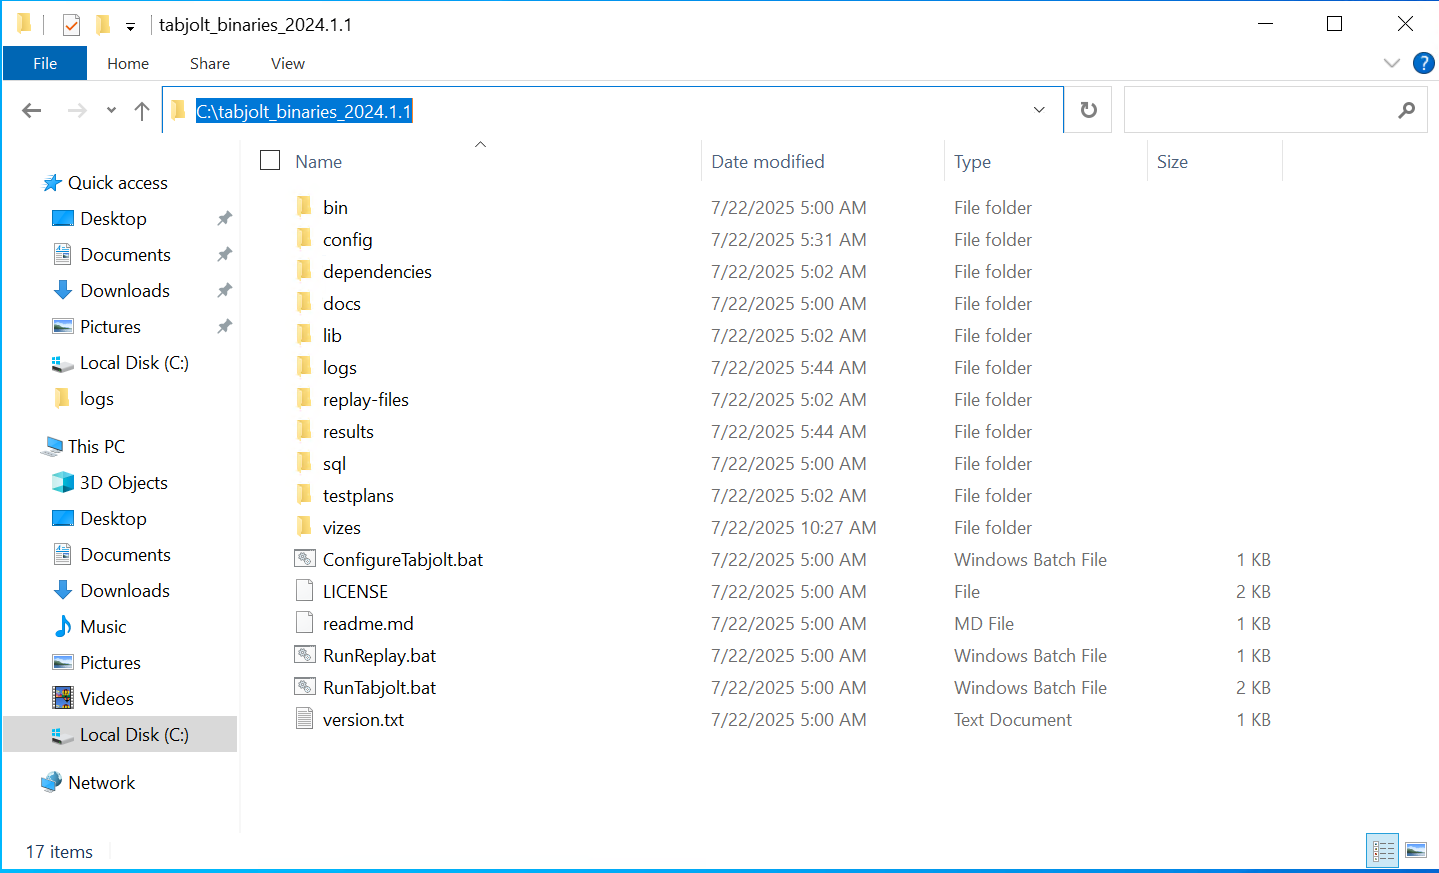Open the recent locations dropdown arrow
This screenshot has width=1439, height=873.
(111, 110)
